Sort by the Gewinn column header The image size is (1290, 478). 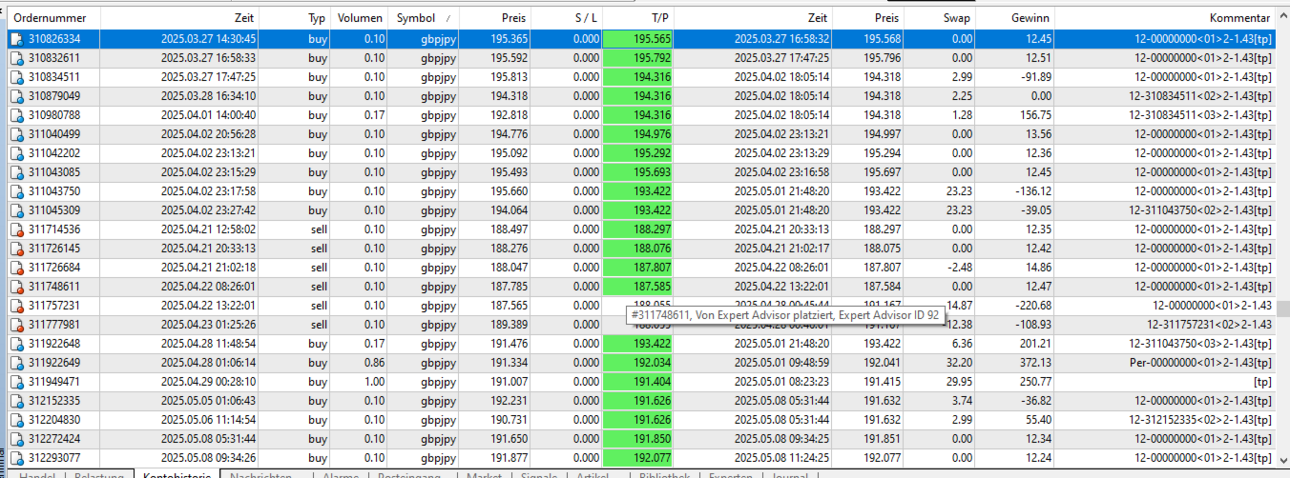[x=1015, y=18]
